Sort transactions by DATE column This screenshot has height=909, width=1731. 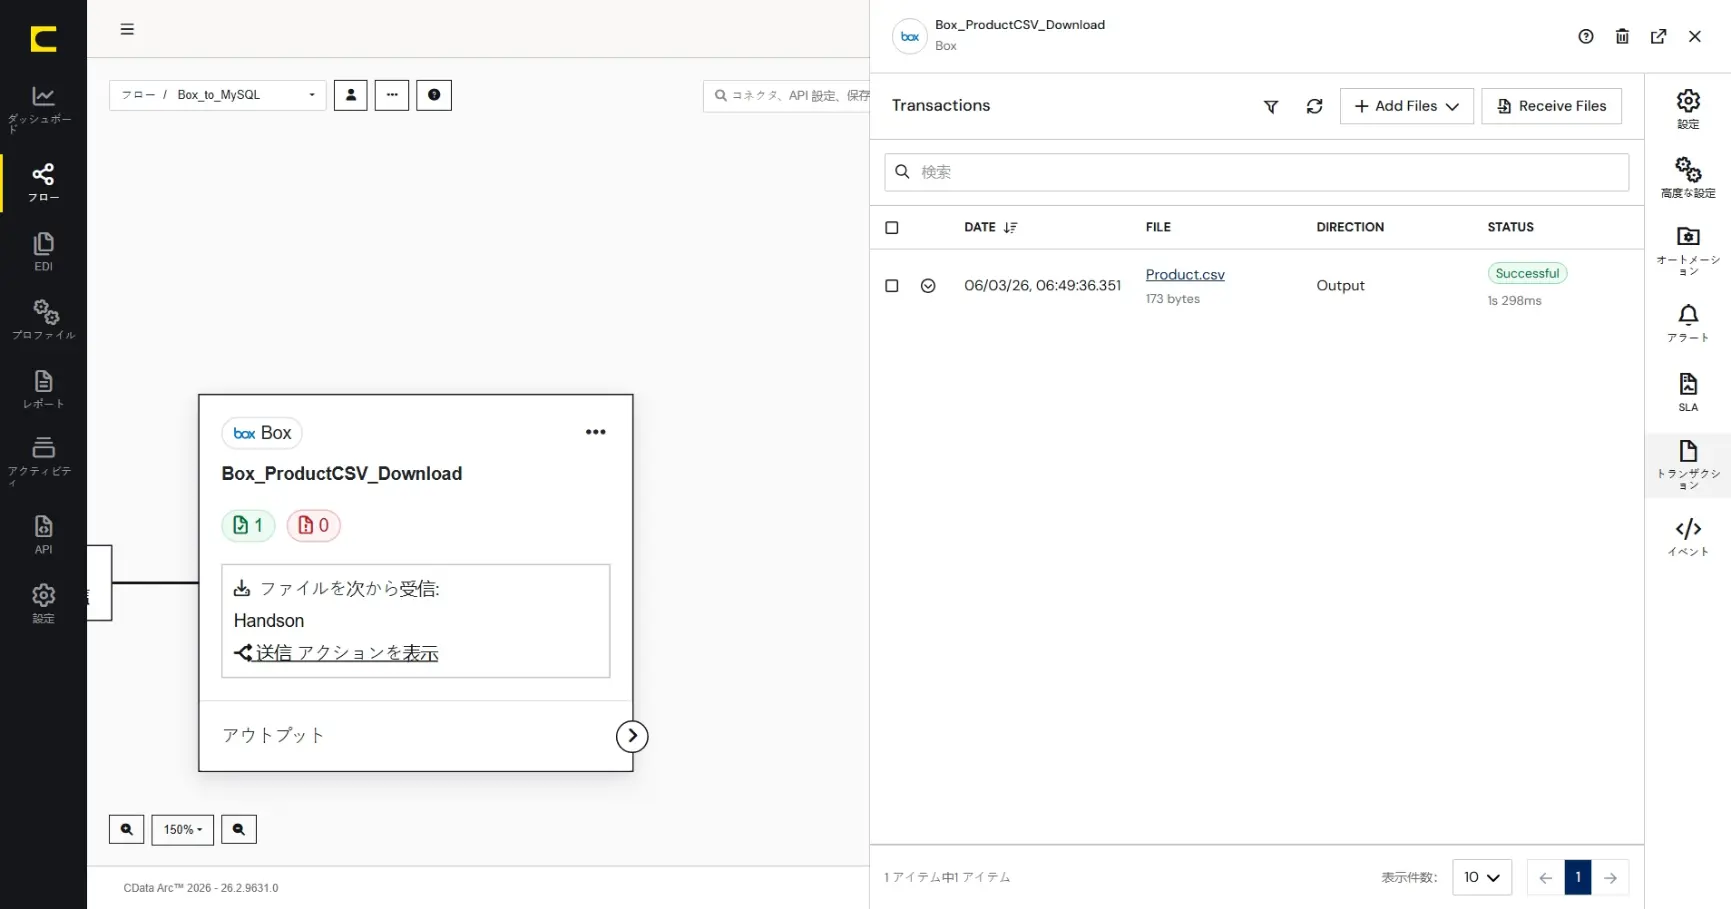[x=991, y=227]
